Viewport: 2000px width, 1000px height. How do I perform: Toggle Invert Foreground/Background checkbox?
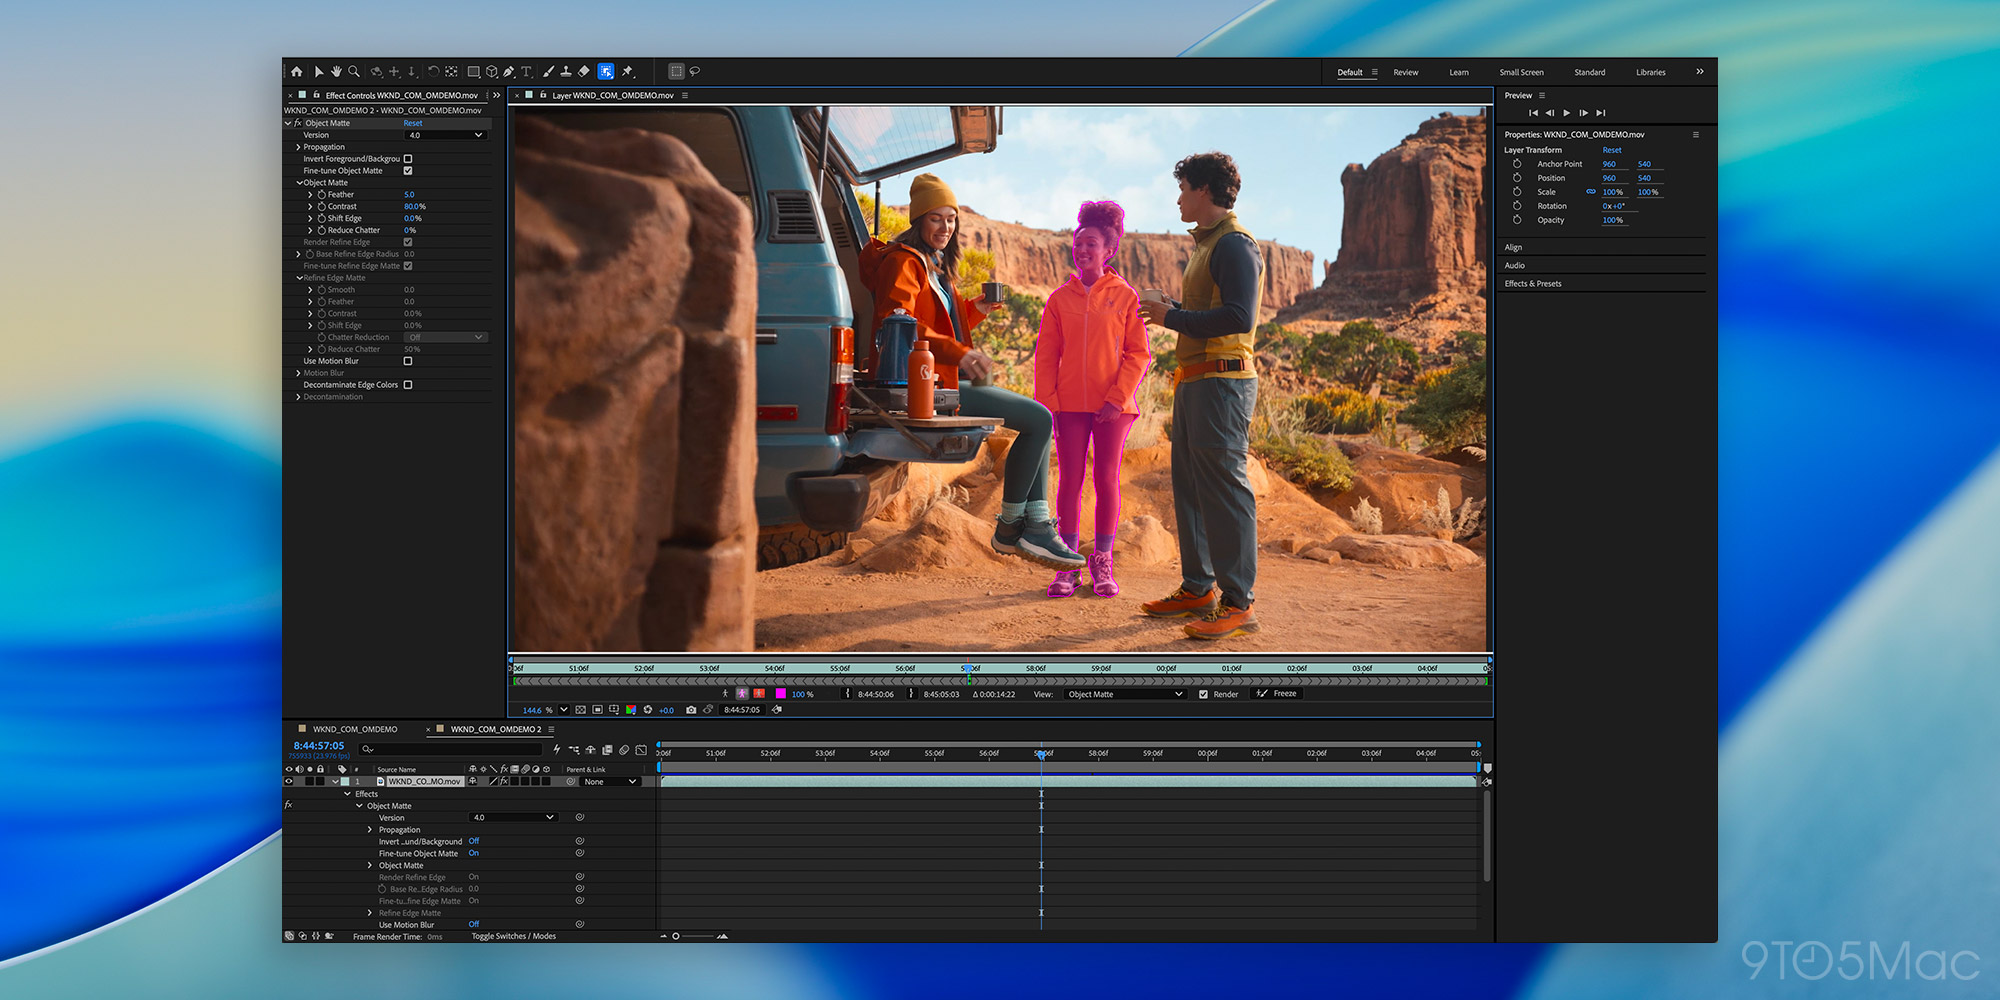click(408, 159)
